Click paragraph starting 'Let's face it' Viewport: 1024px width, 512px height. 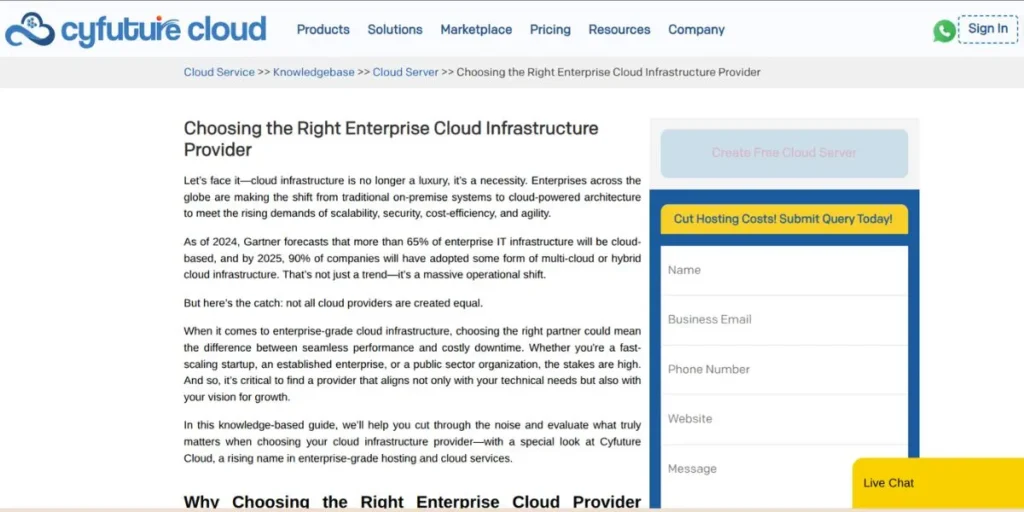pos(412,197)
